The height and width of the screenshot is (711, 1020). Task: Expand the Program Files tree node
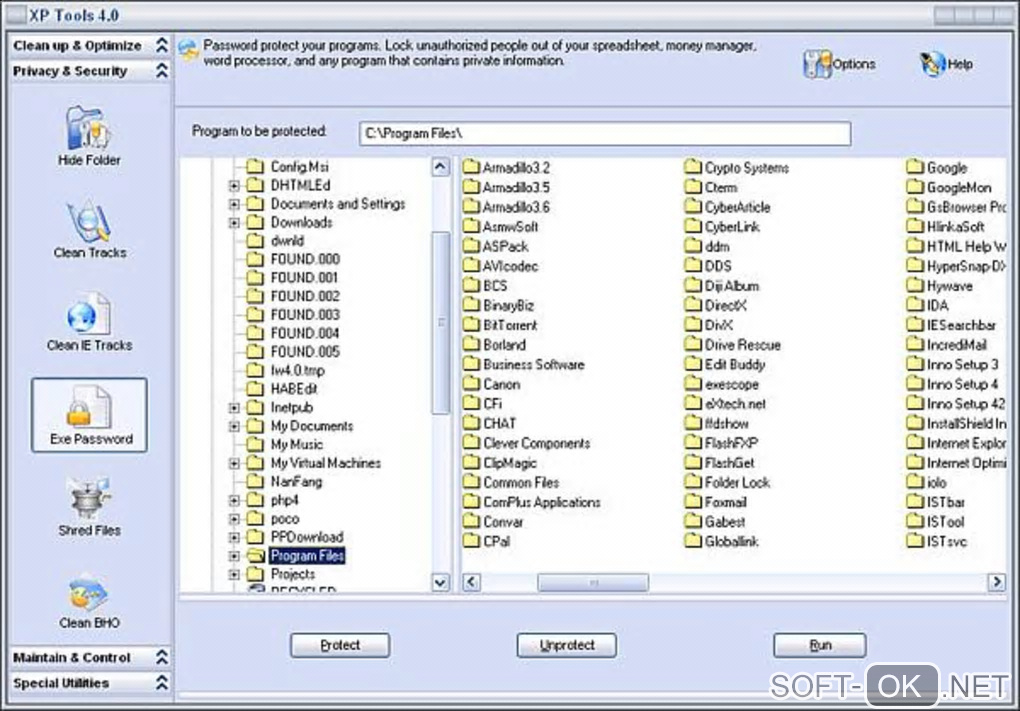tap(234, 556)
